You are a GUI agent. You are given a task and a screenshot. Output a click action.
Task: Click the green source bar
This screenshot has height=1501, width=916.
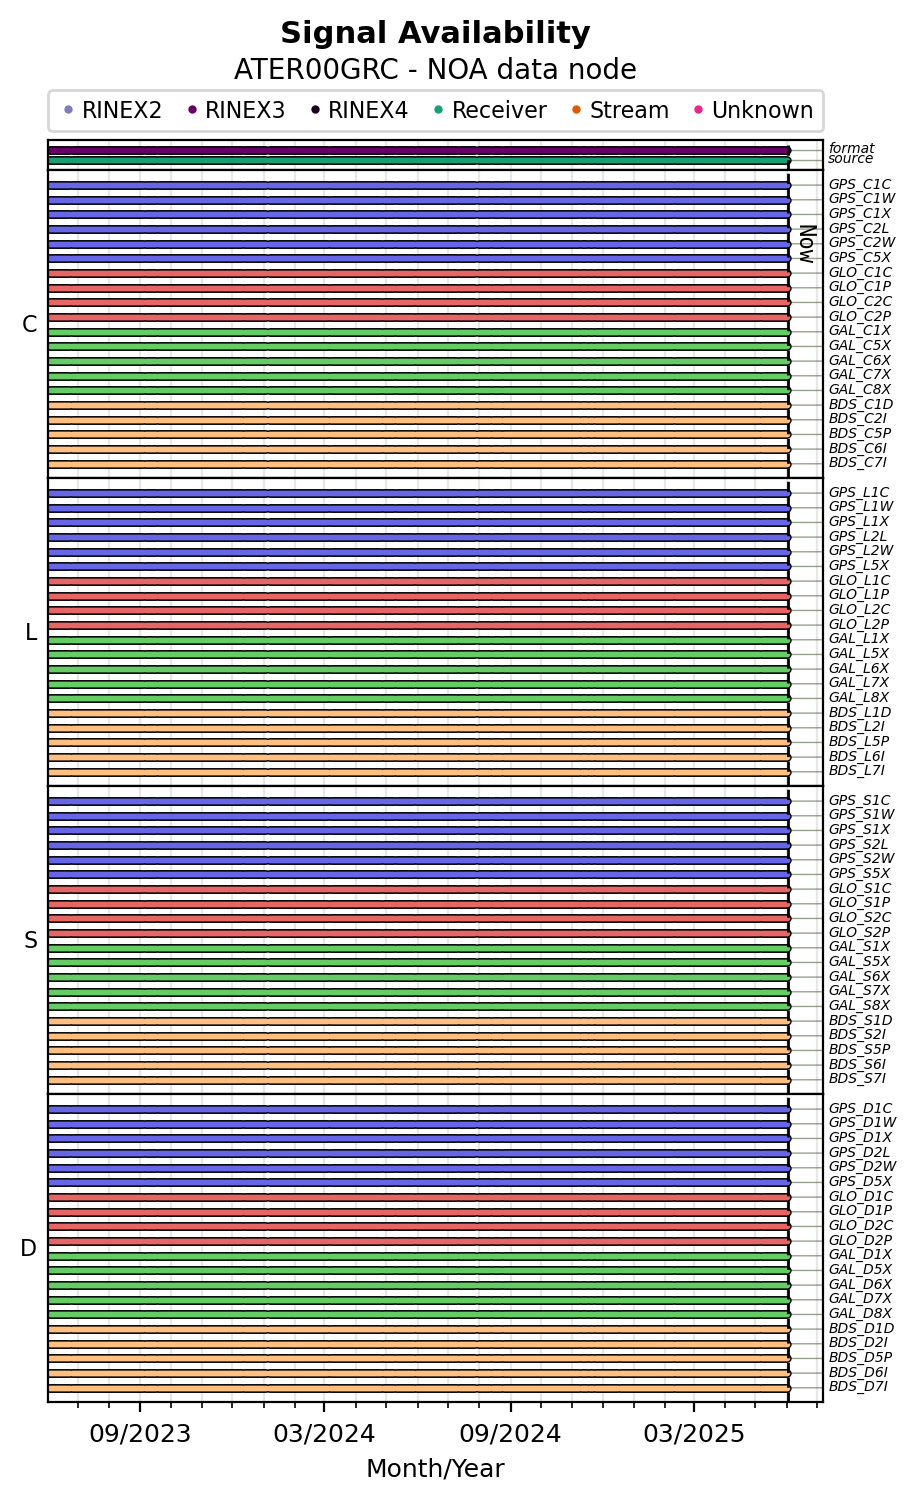[x=419, y=160]
